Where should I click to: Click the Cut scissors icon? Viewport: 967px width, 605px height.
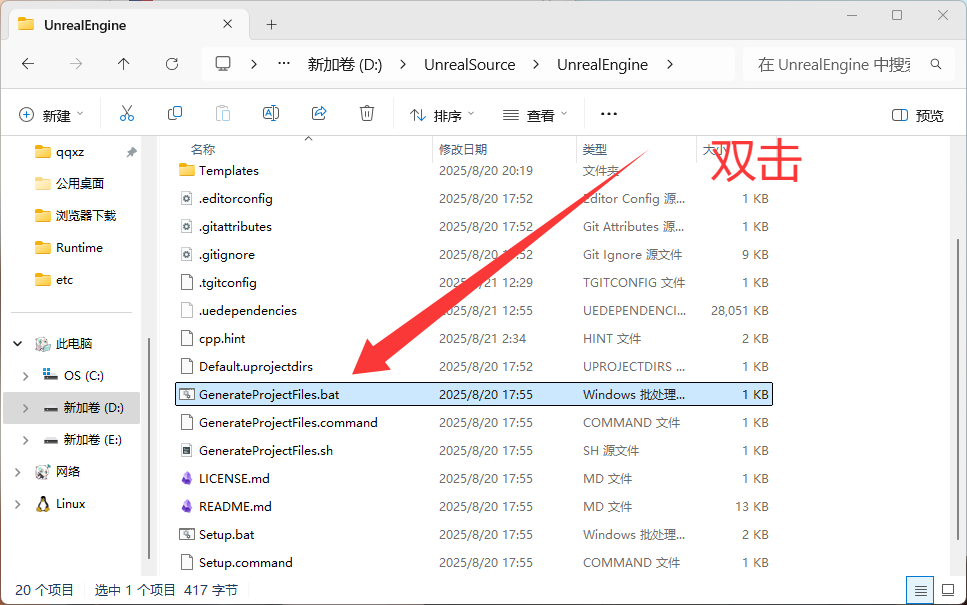click(126, 114)
